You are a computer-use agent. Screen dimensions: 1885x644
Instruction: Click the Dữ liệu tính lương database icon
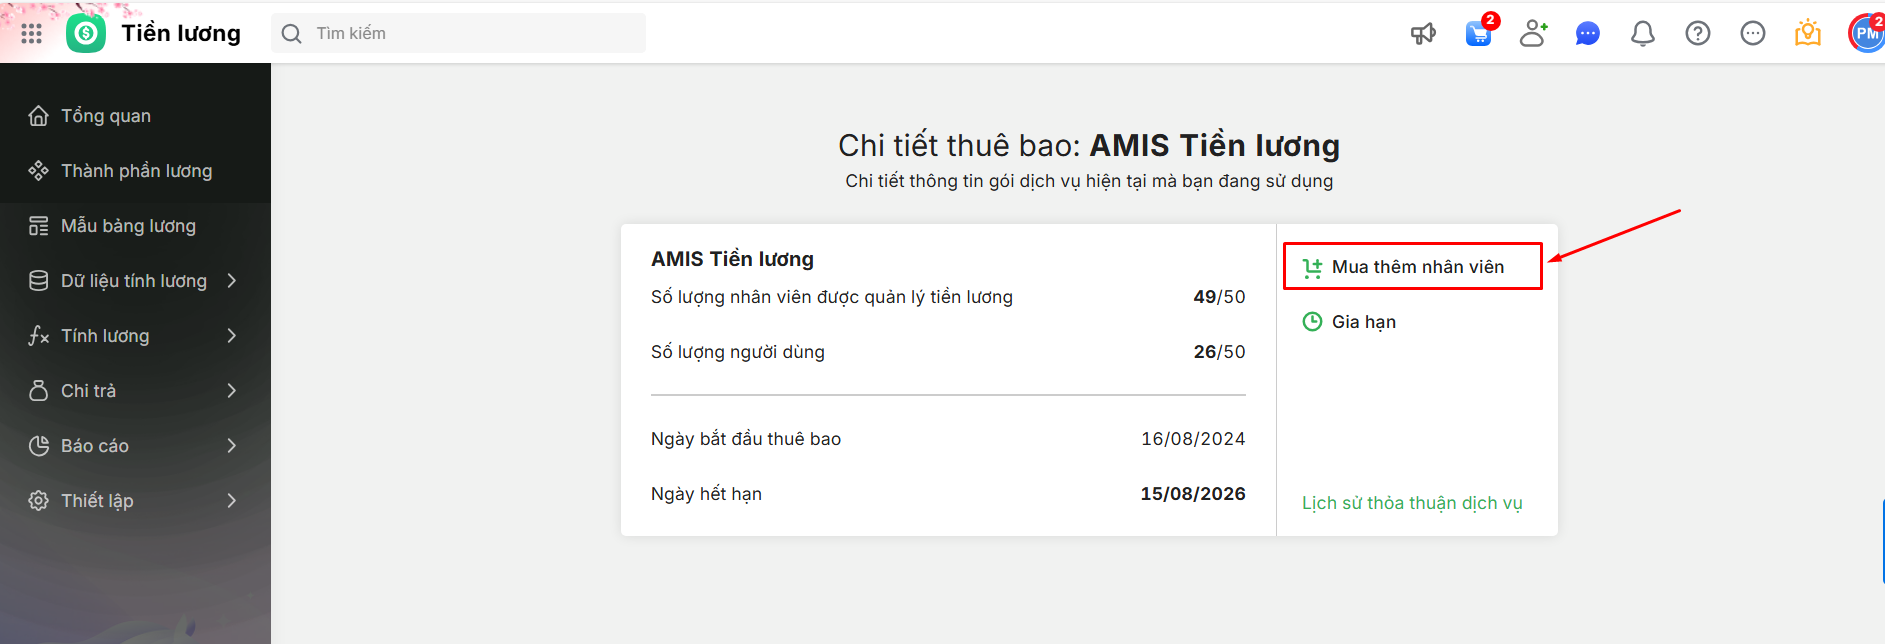38,281
